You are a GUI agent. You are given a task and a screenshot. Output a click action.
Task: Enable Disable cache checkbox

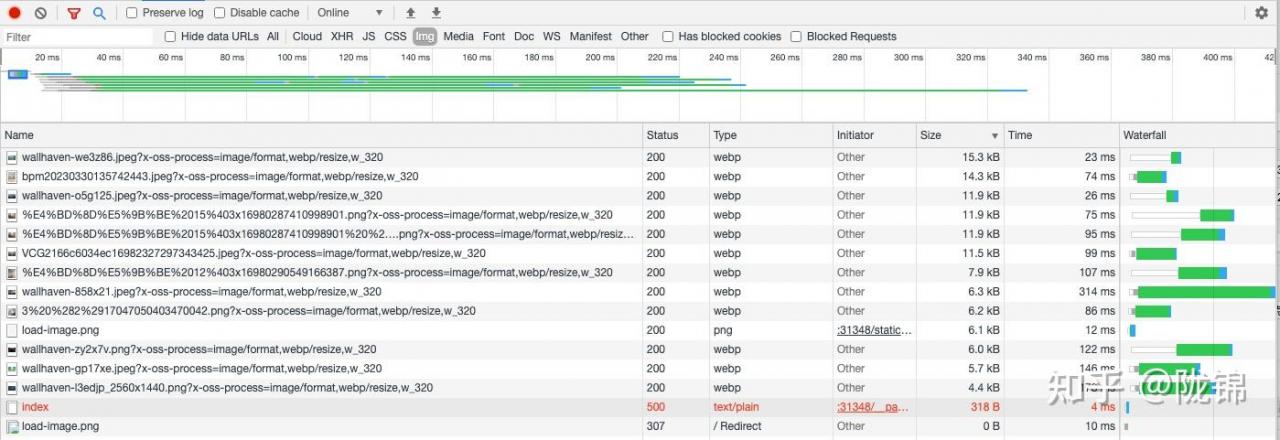click(x=220, y=13)
